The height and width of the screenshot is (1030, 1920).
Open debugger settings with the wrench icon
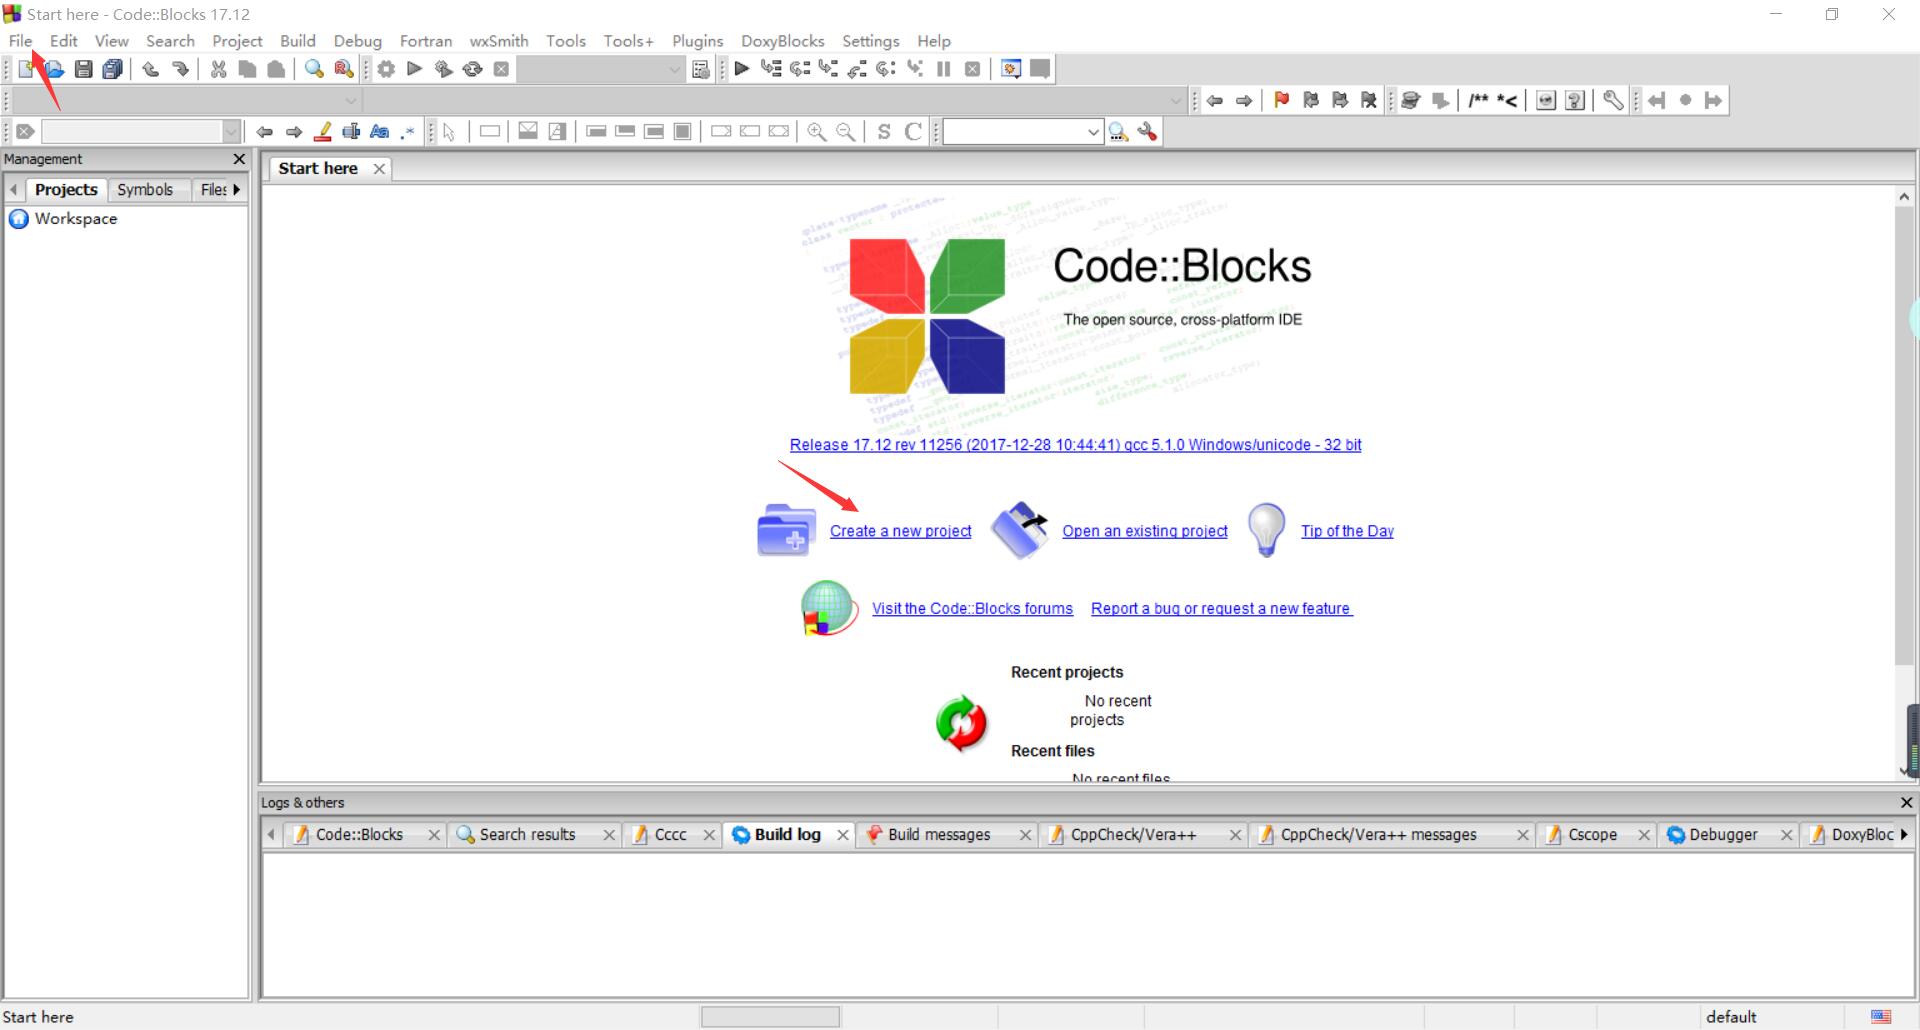(1612, 100)
